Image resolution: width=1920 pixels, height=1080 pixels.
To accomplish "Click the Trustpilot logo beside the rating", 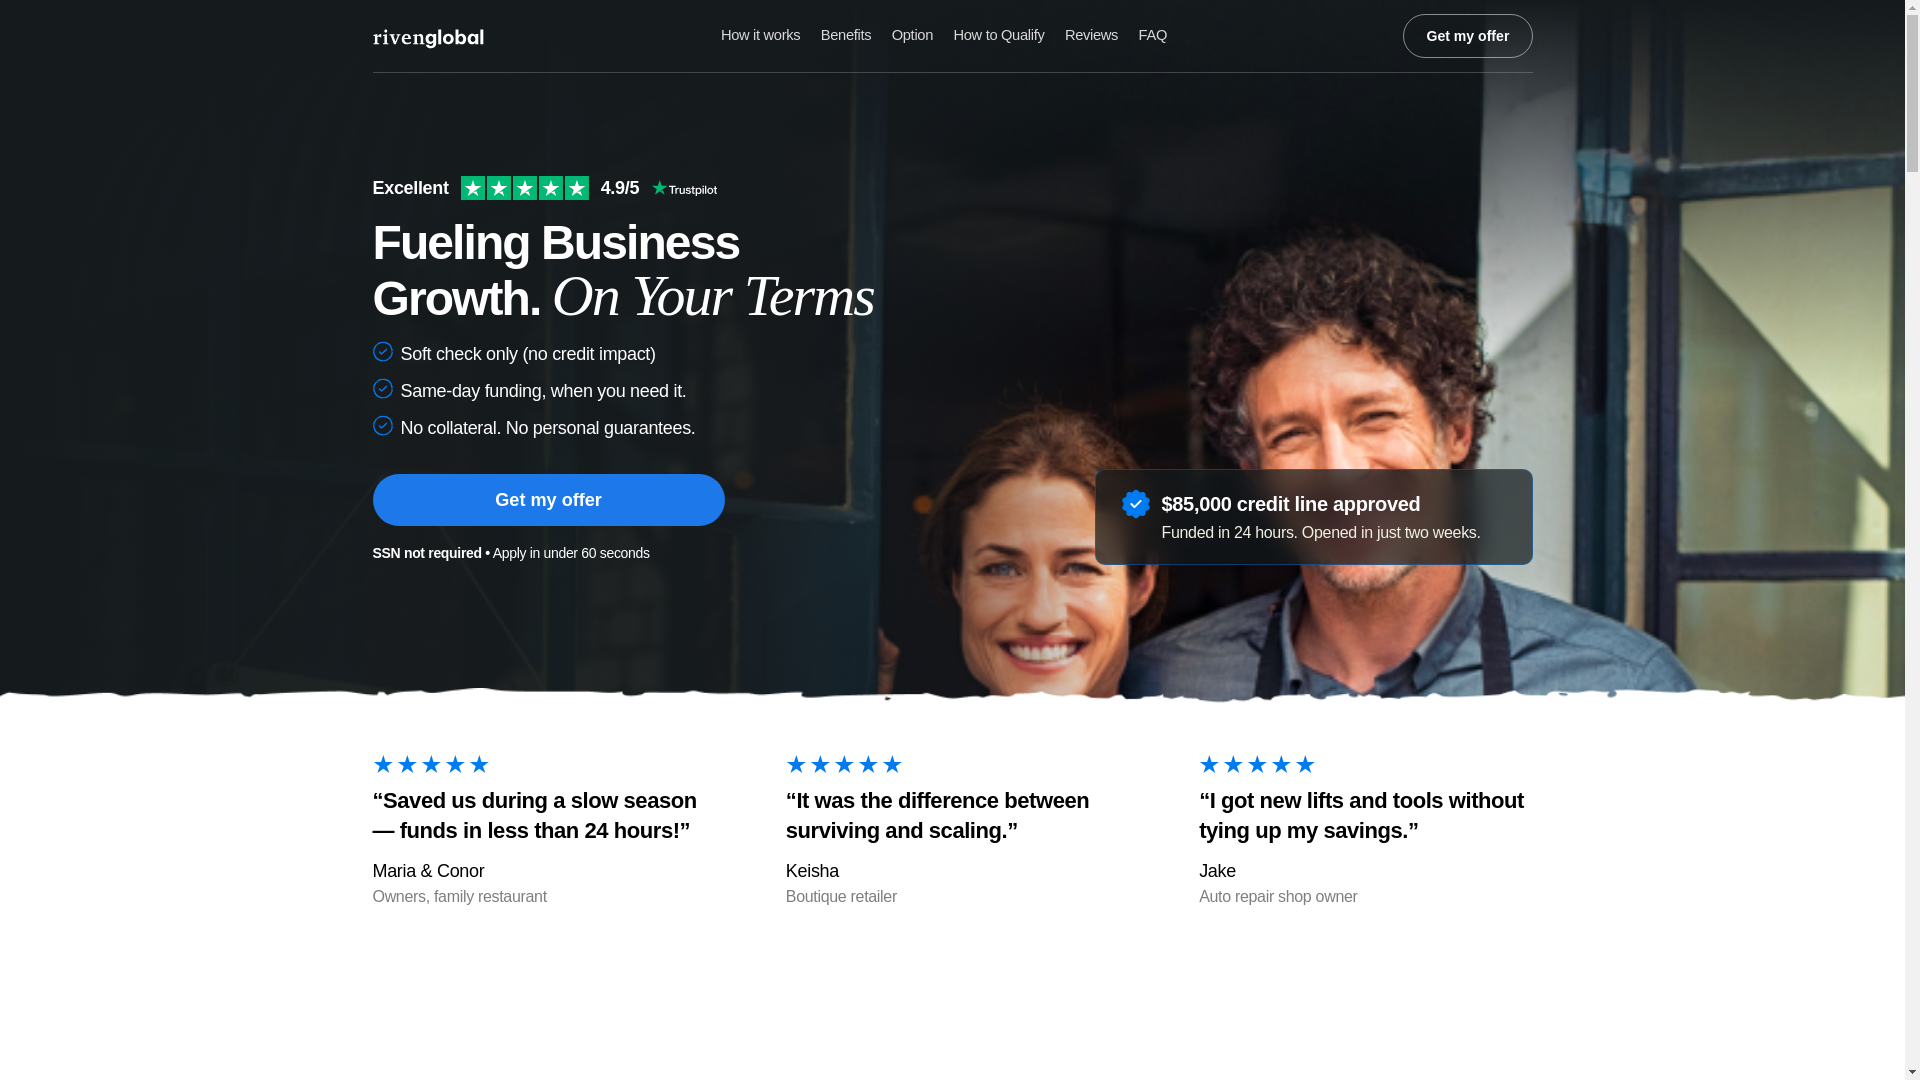I will pyautogui.click(x=684, y=189).
